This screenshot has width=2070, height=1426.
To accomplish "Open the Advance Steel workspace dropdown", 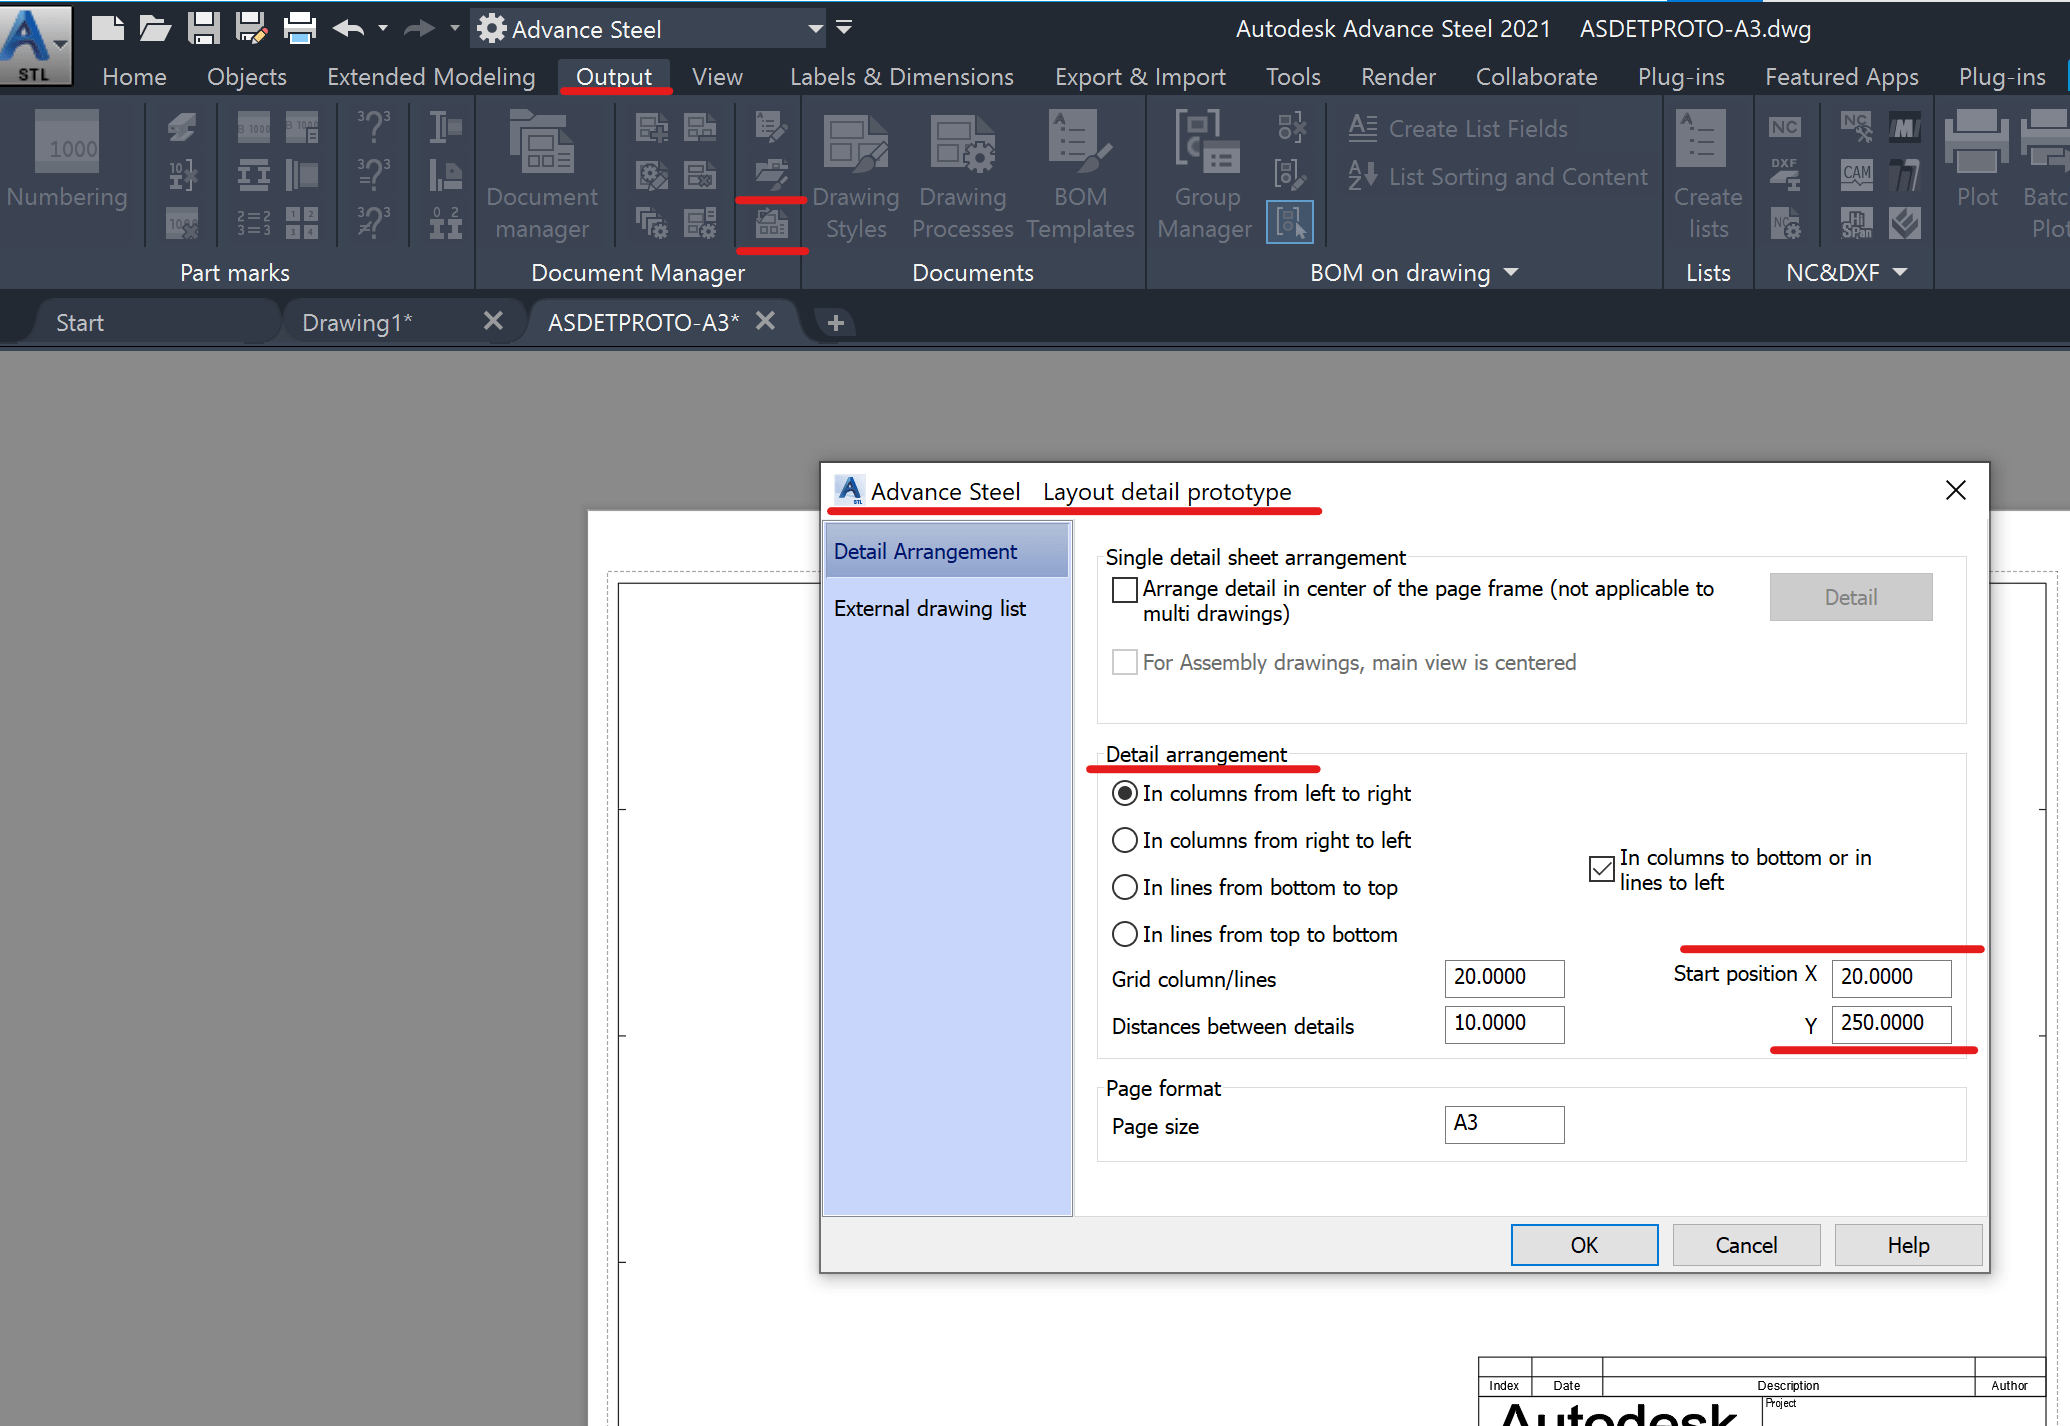I will (816, 29).
